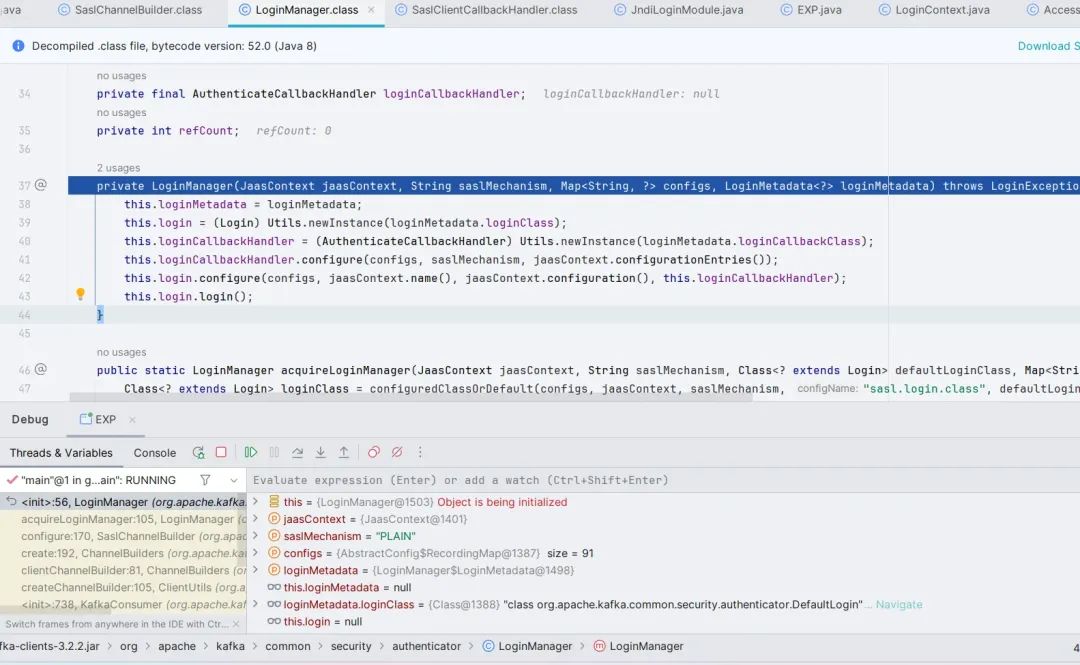This screenshot has height=665, width=1080.
Task: Click LoginManager method breadcrumb
Action: pyautogui.click(x=638, y=646)
